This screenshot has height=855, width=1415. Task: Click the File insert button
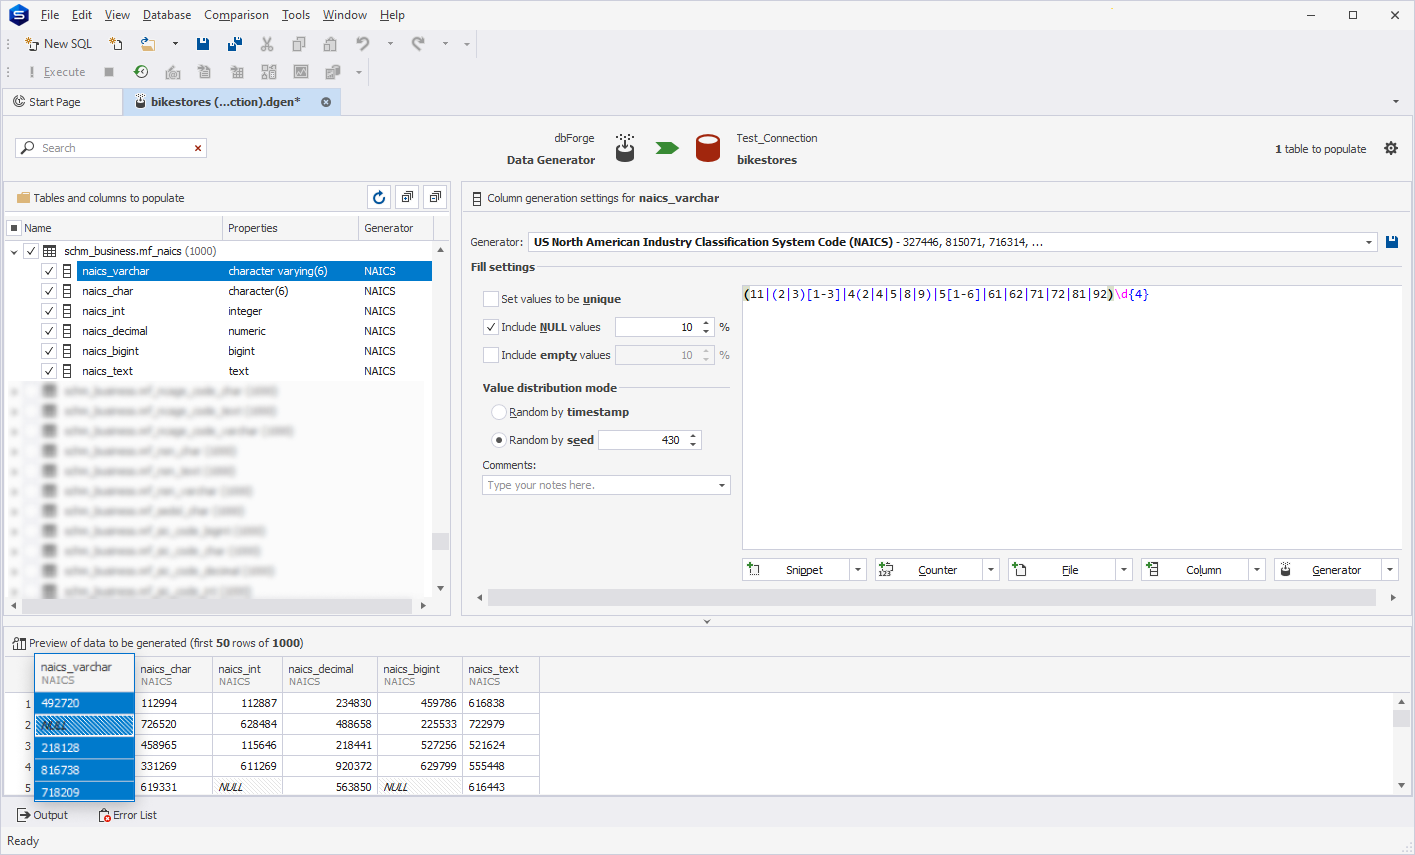click(x=1062, y=570)
